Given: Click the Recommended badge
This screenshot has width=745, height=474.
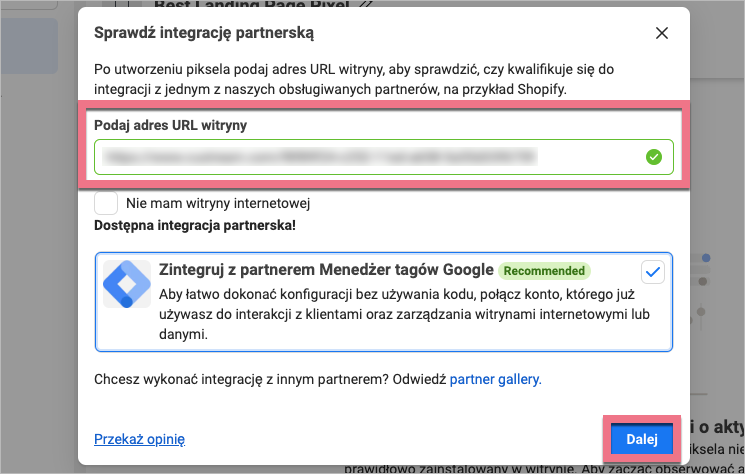Looking at the screenshot, I should click(x=544, y=270).
